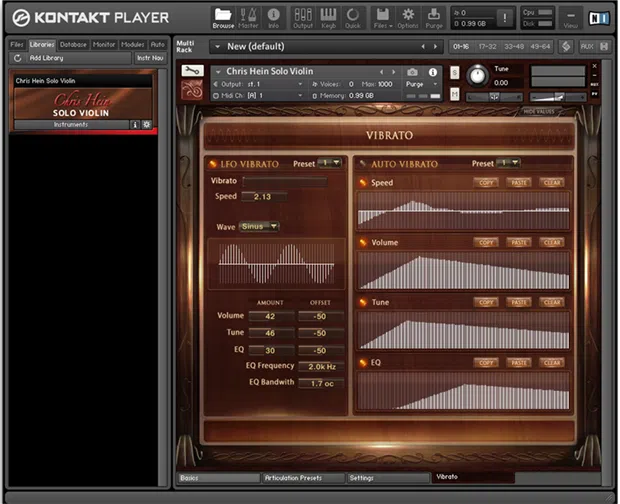Switch to the Database tab
620x504 pixels.
click(x=73, y=45)
